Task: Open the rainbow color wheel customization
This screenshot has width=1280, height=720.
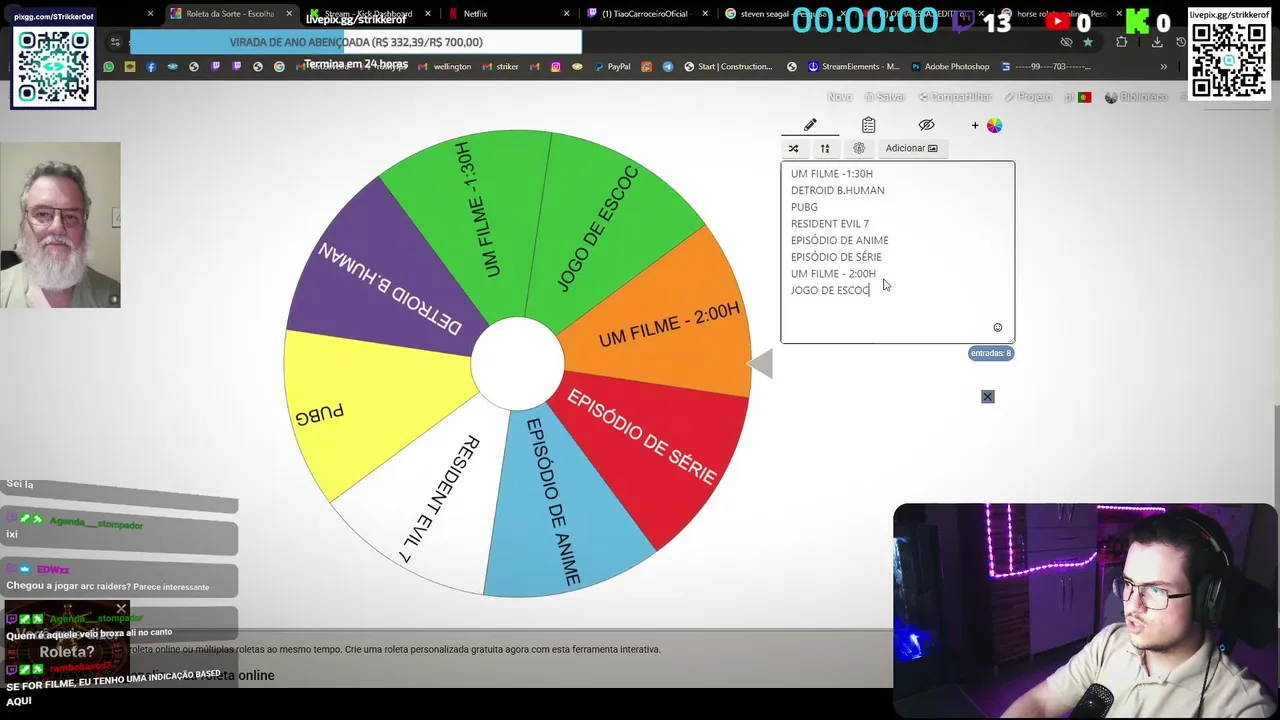Action: coord(994,125)
